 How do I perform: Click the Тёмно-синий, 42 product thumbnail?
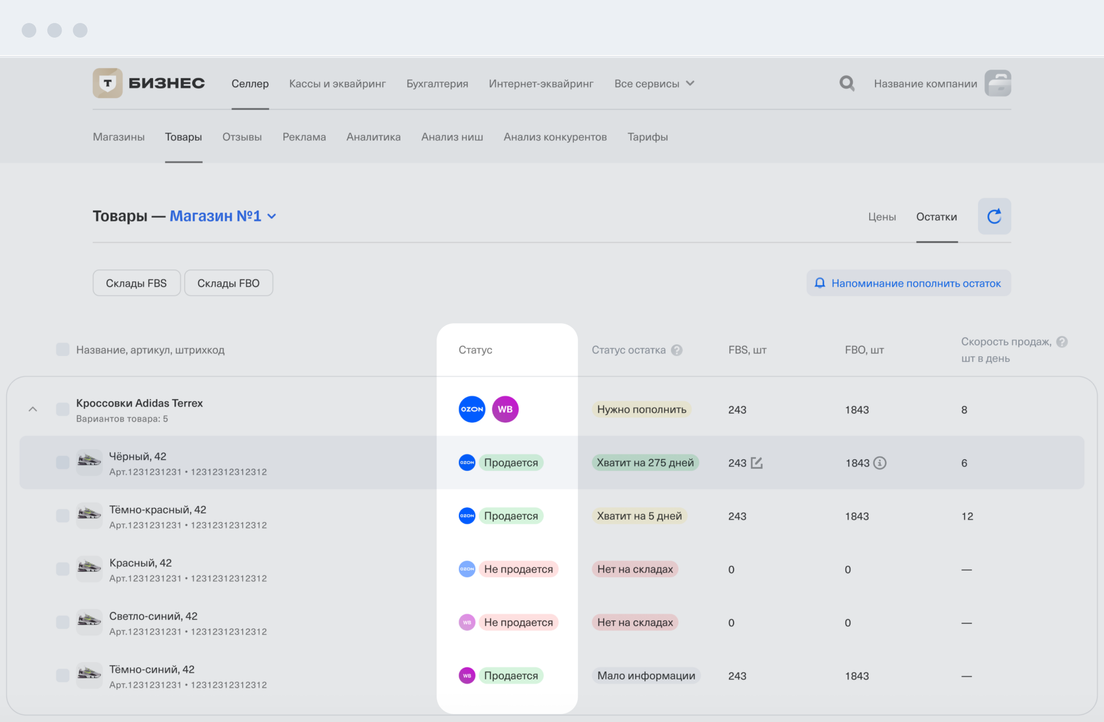(90, 675)
